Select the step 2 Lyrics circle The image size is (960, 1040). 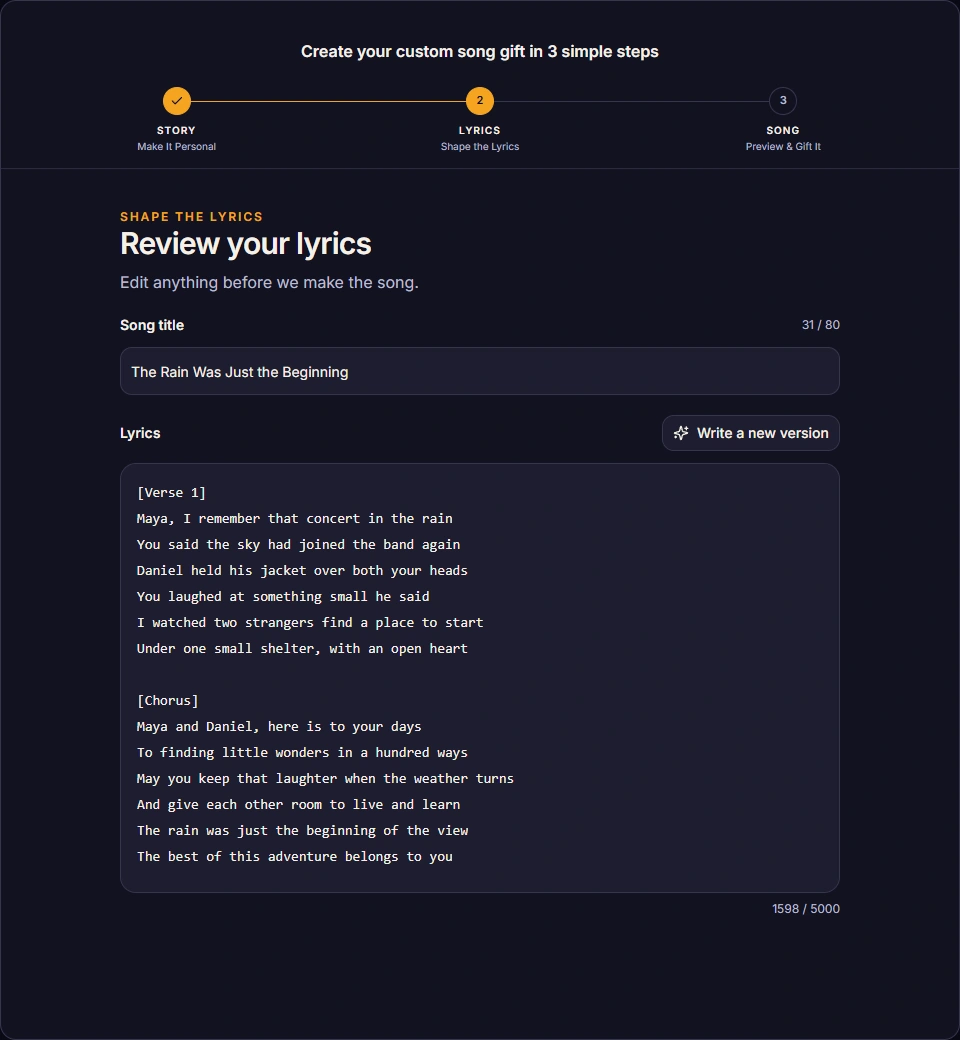pos(480,101)
